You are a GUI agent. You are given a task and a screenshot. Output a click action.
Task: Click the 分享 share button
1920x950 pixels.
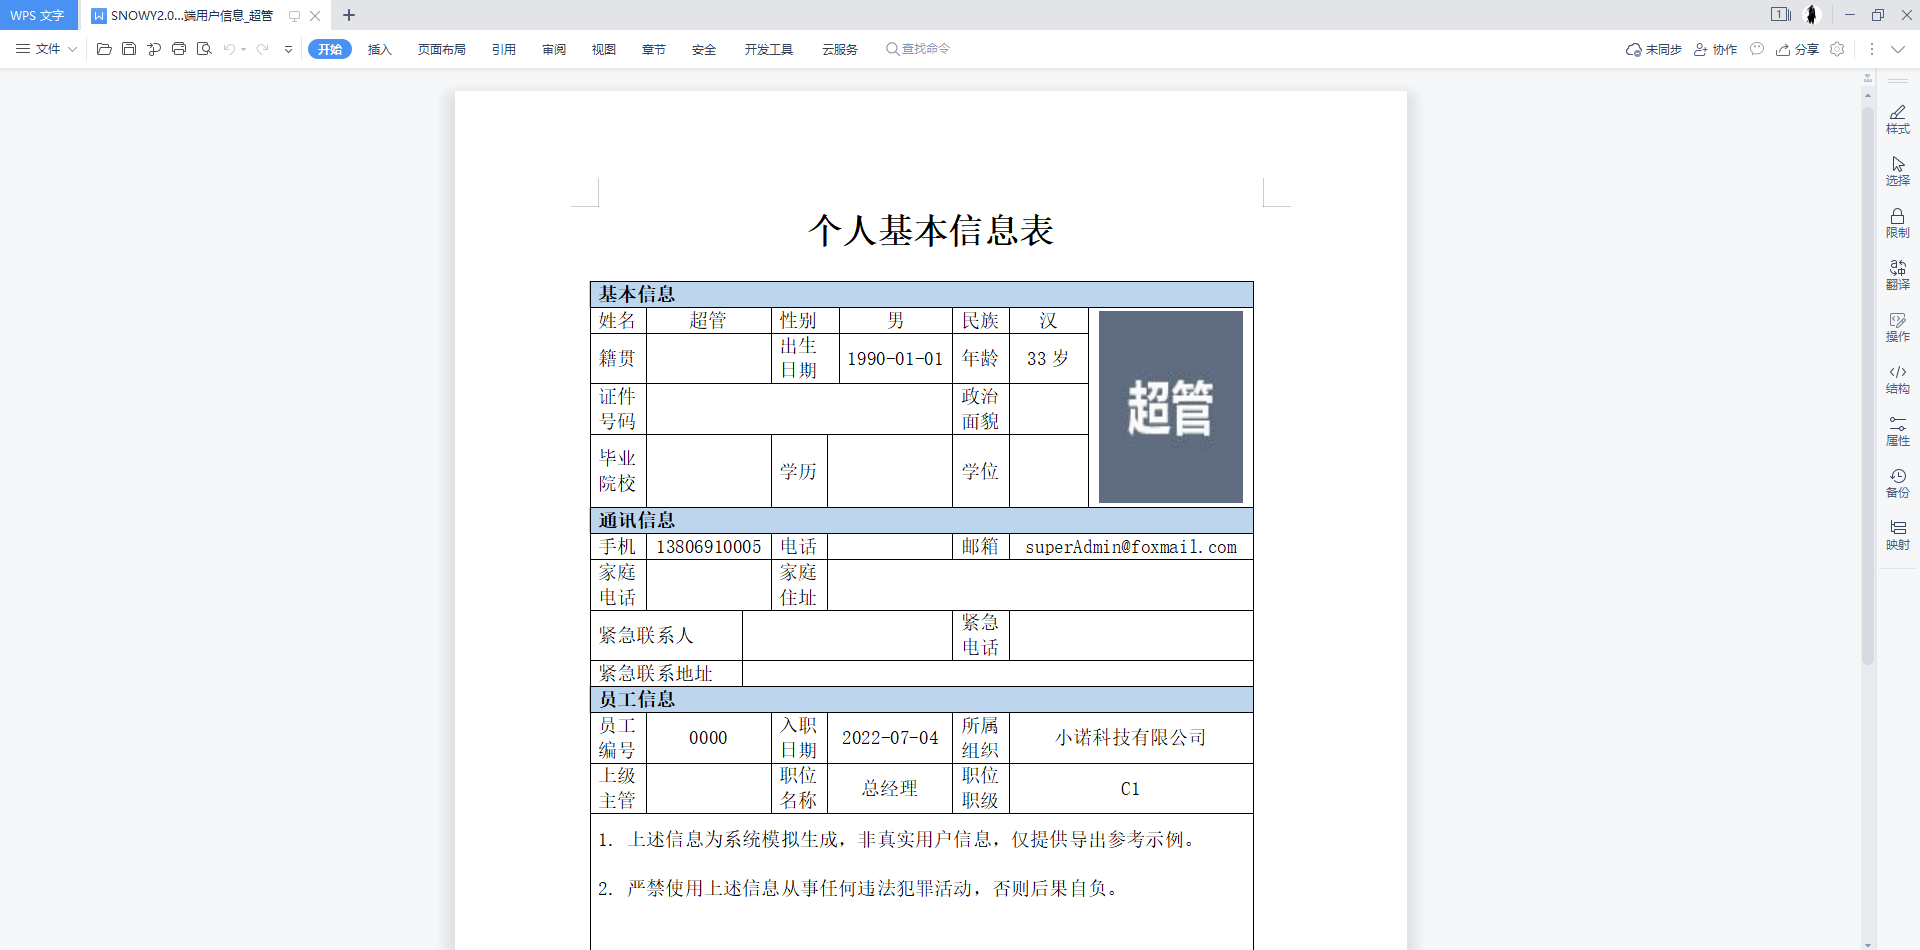[x=1797, y=49]
